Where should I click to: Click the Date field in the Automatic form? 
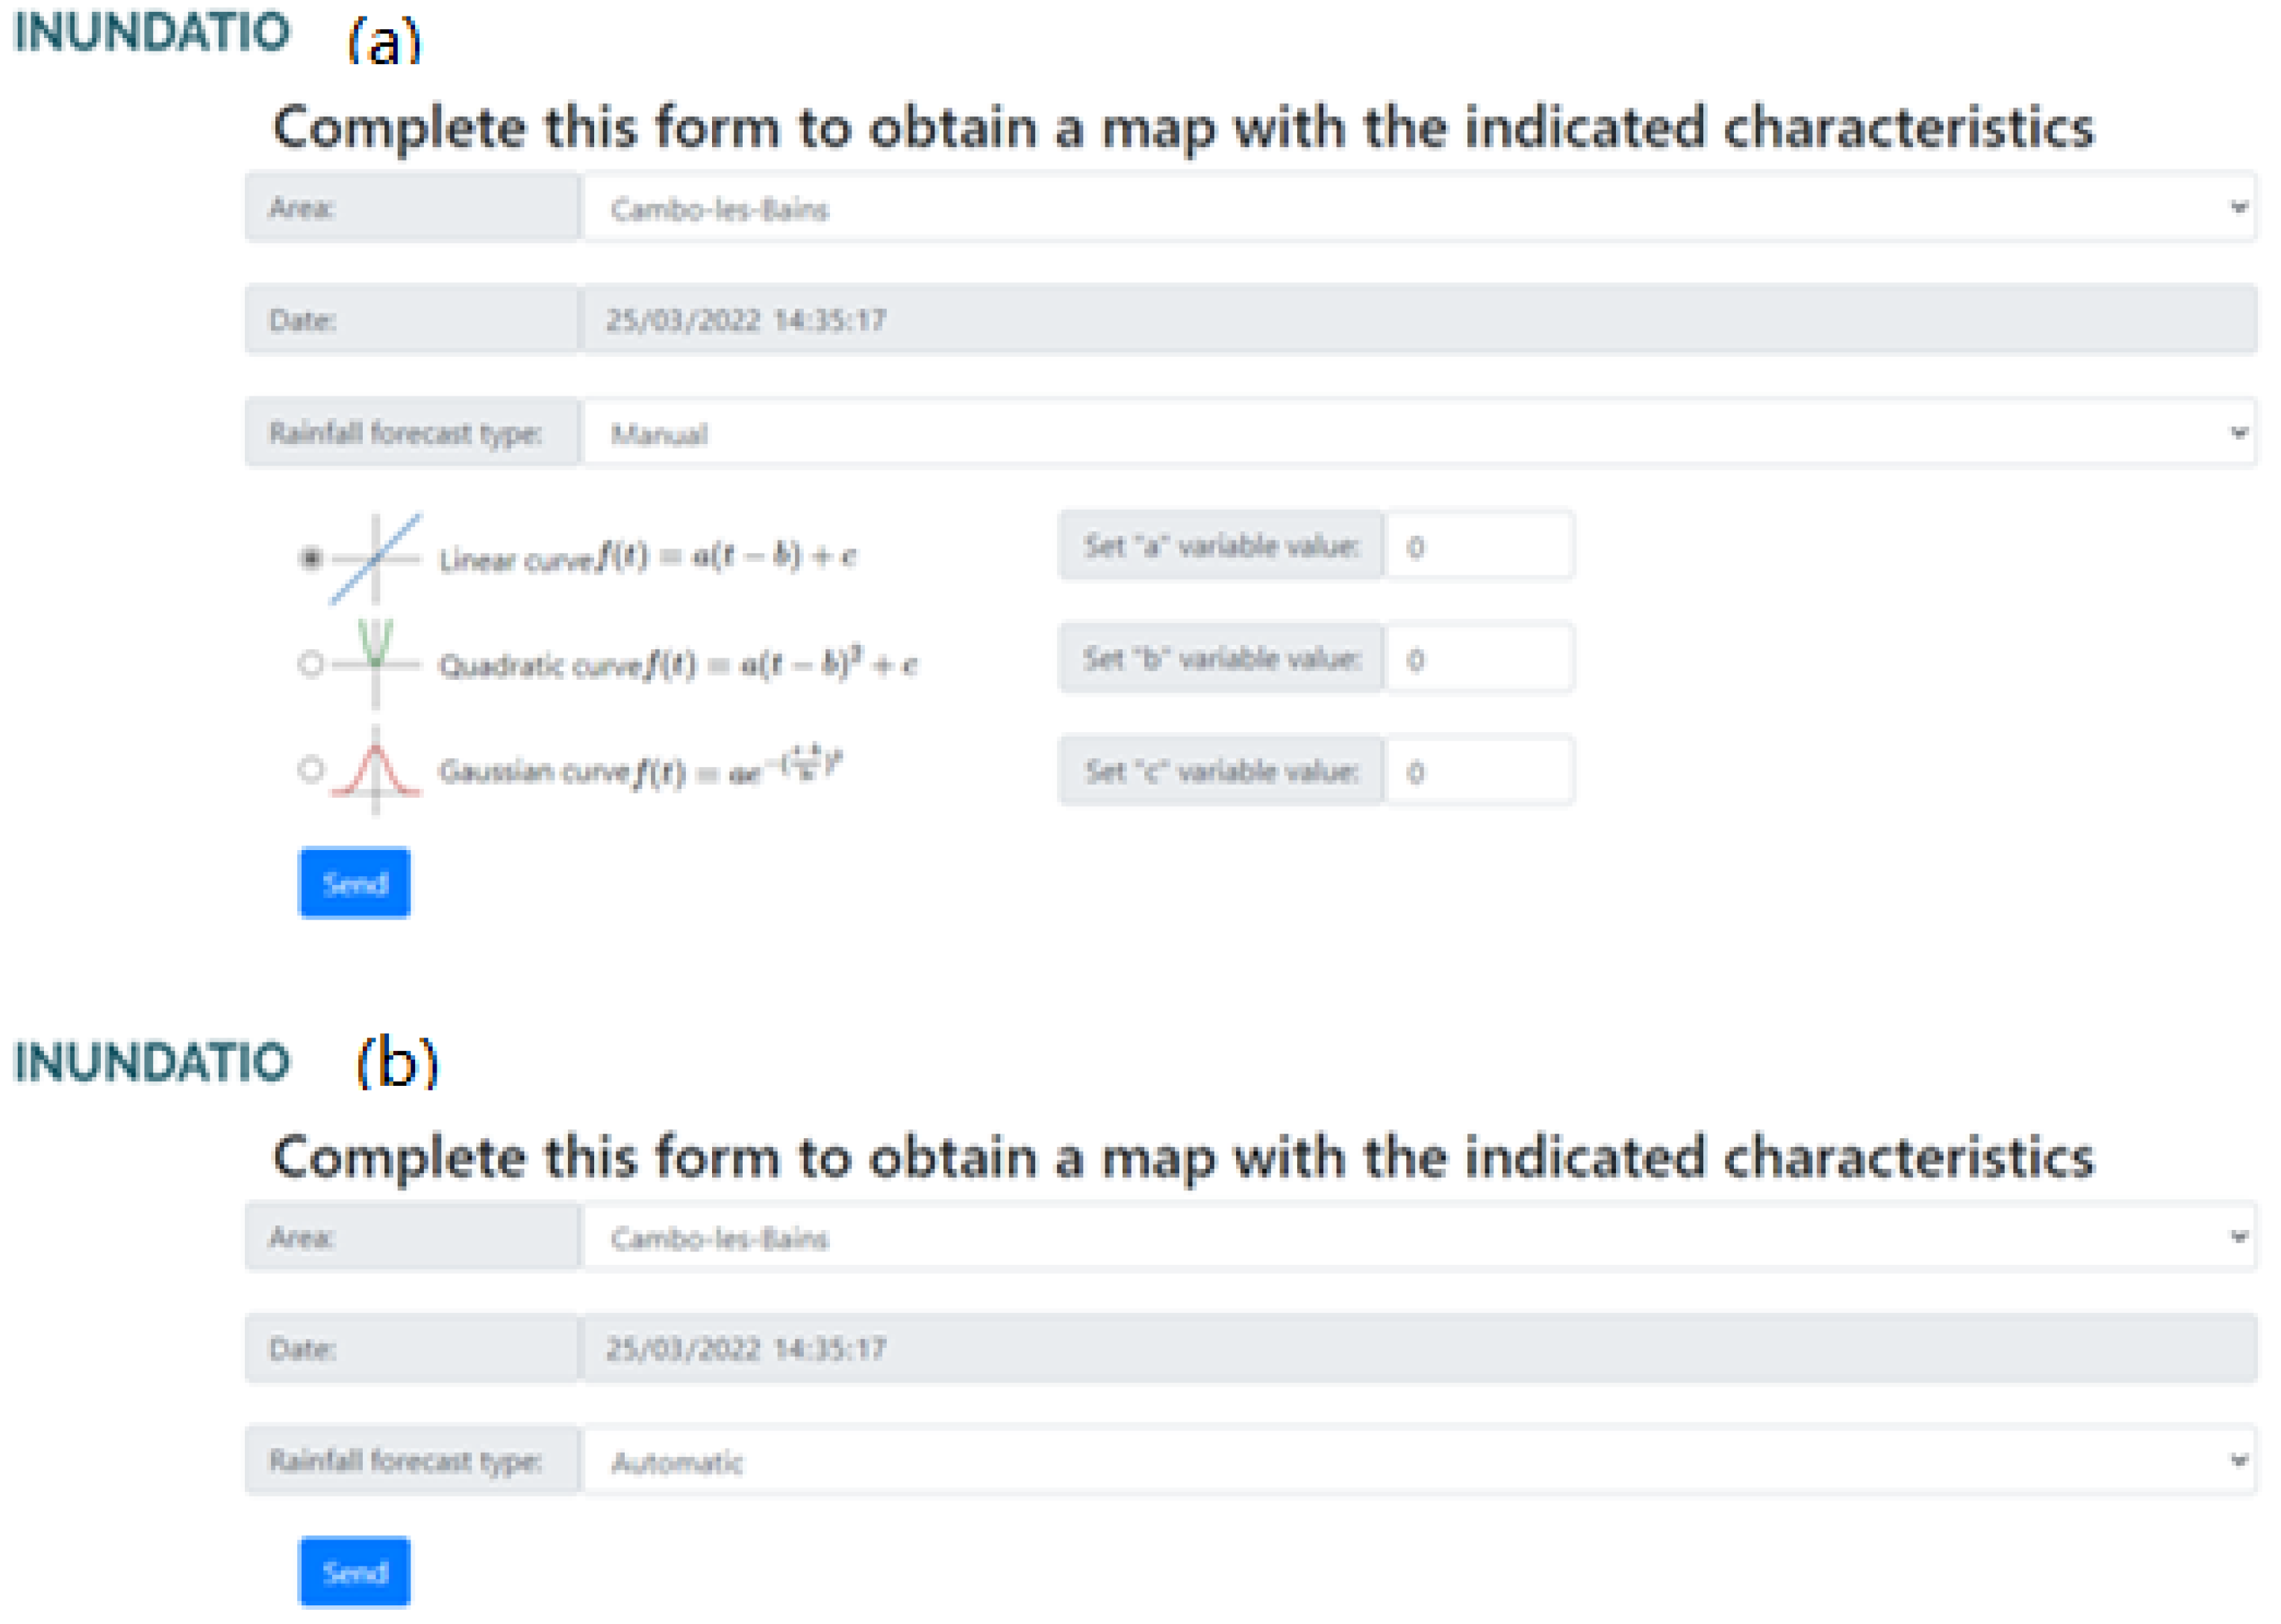pos(1418,1349)
